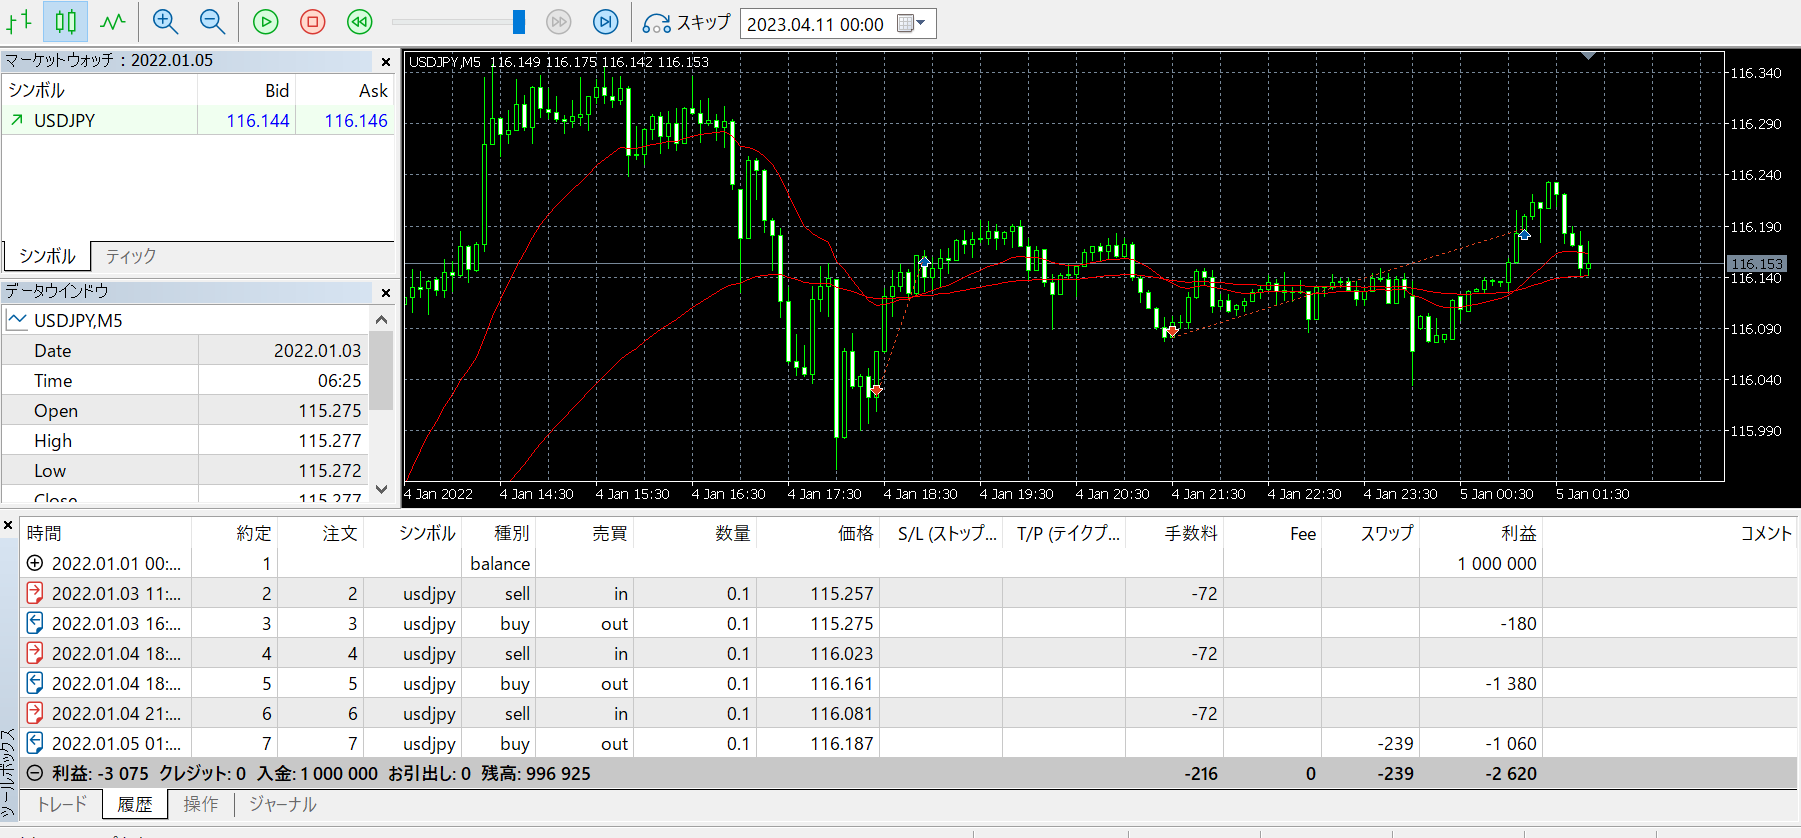This screenshot has width=1801, height=838.
Task: Click the sell exit marker near 4 Jan 21:30
Action: 1172,330
